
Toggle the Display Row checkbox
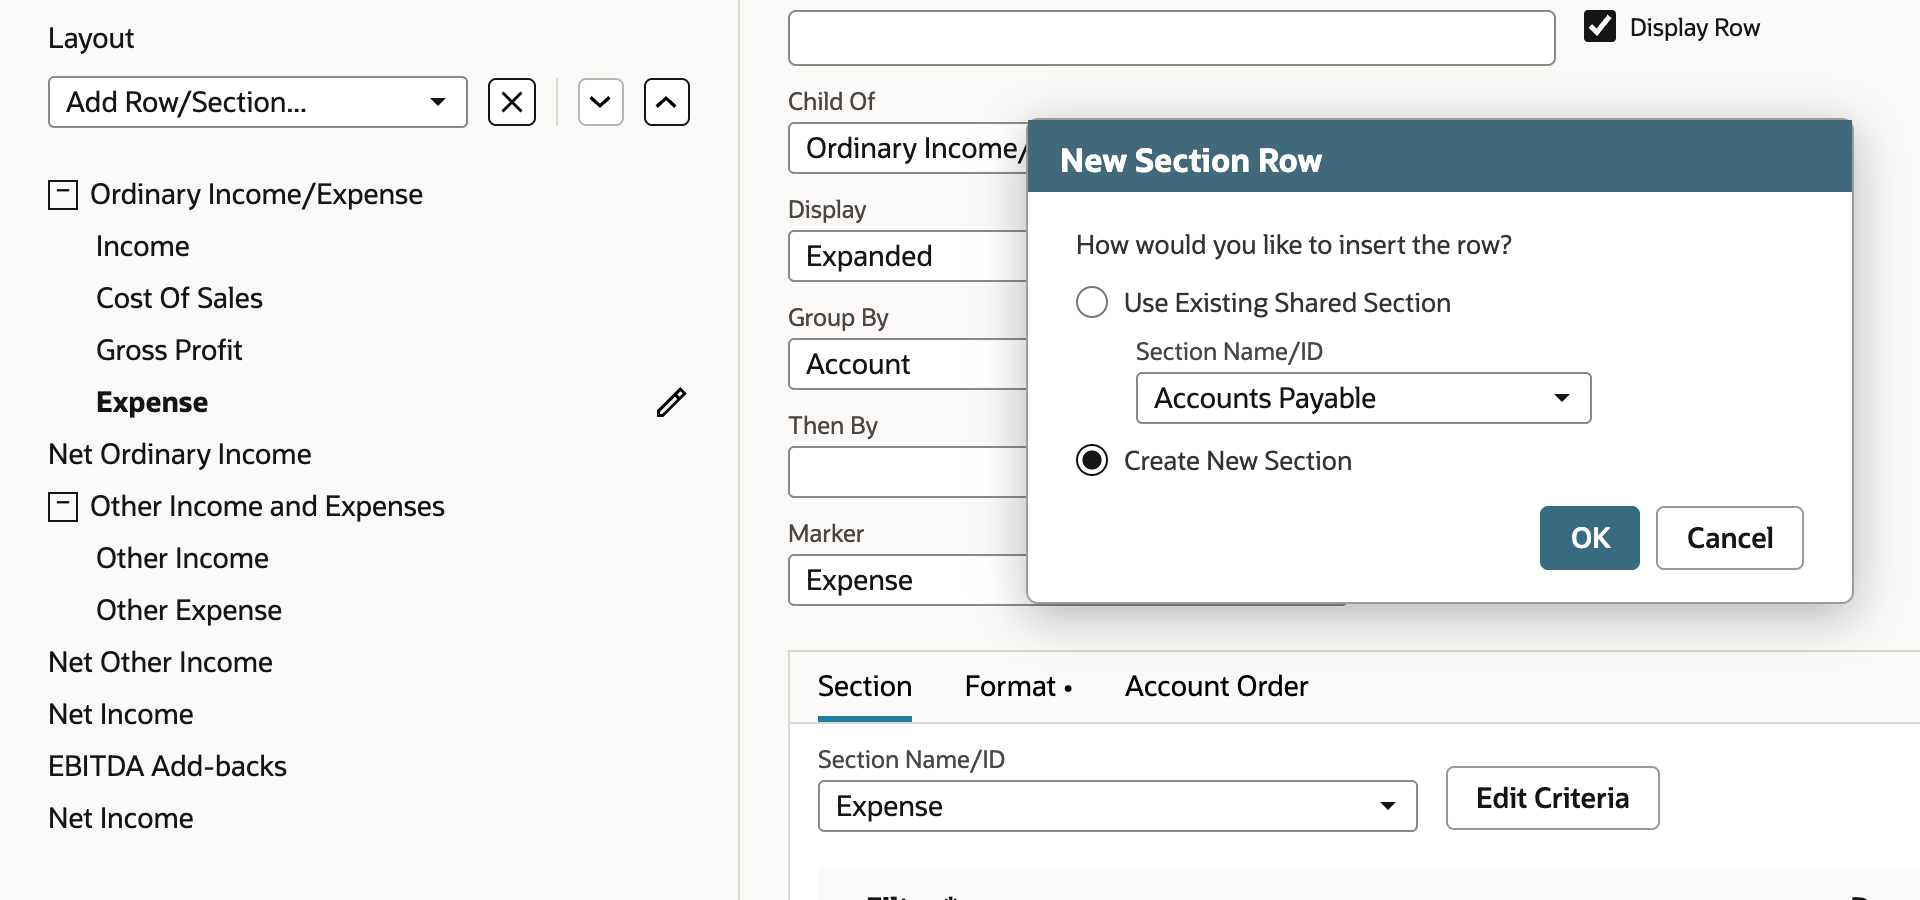(x=1600, y=27)
